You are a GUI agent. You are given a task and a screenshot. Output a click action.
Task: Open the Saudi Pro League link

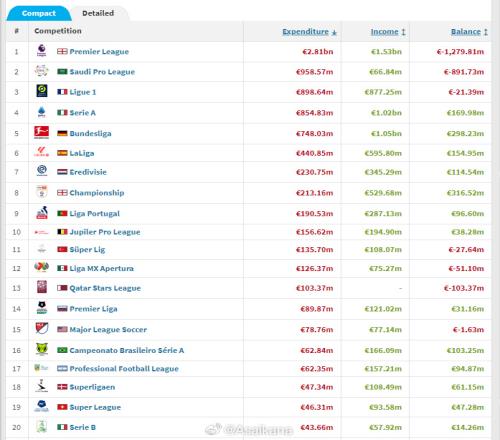102,72
